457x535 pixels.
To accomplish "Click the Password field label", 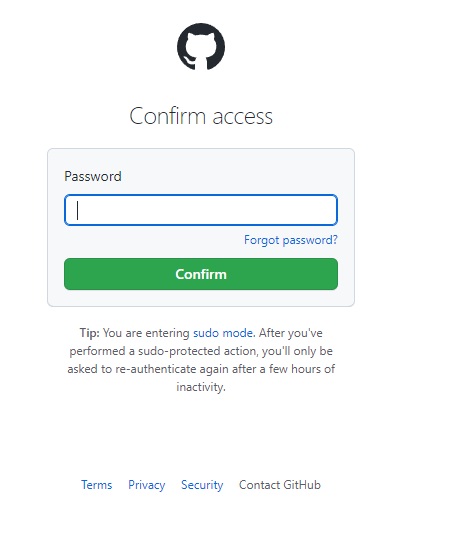I will pyautogui.click(x=93, y=177).
